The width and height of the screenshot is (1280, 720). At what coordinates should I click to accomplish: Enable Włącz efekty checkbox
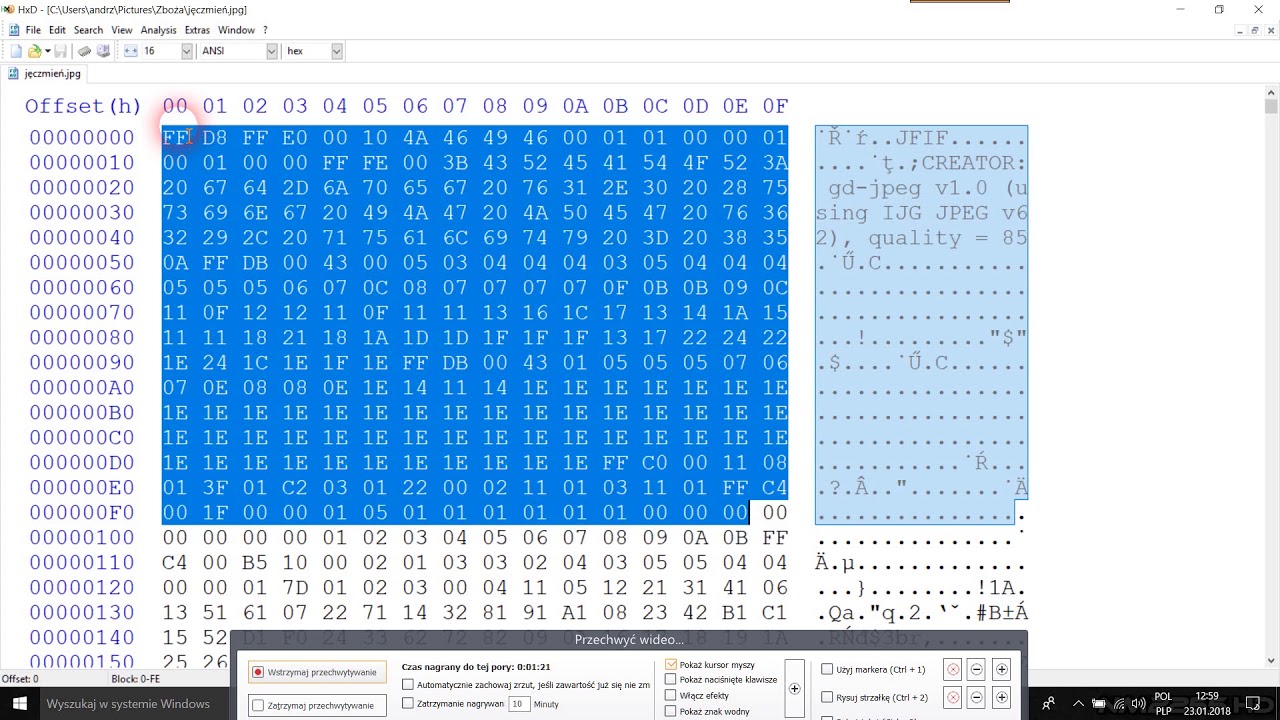671,695
